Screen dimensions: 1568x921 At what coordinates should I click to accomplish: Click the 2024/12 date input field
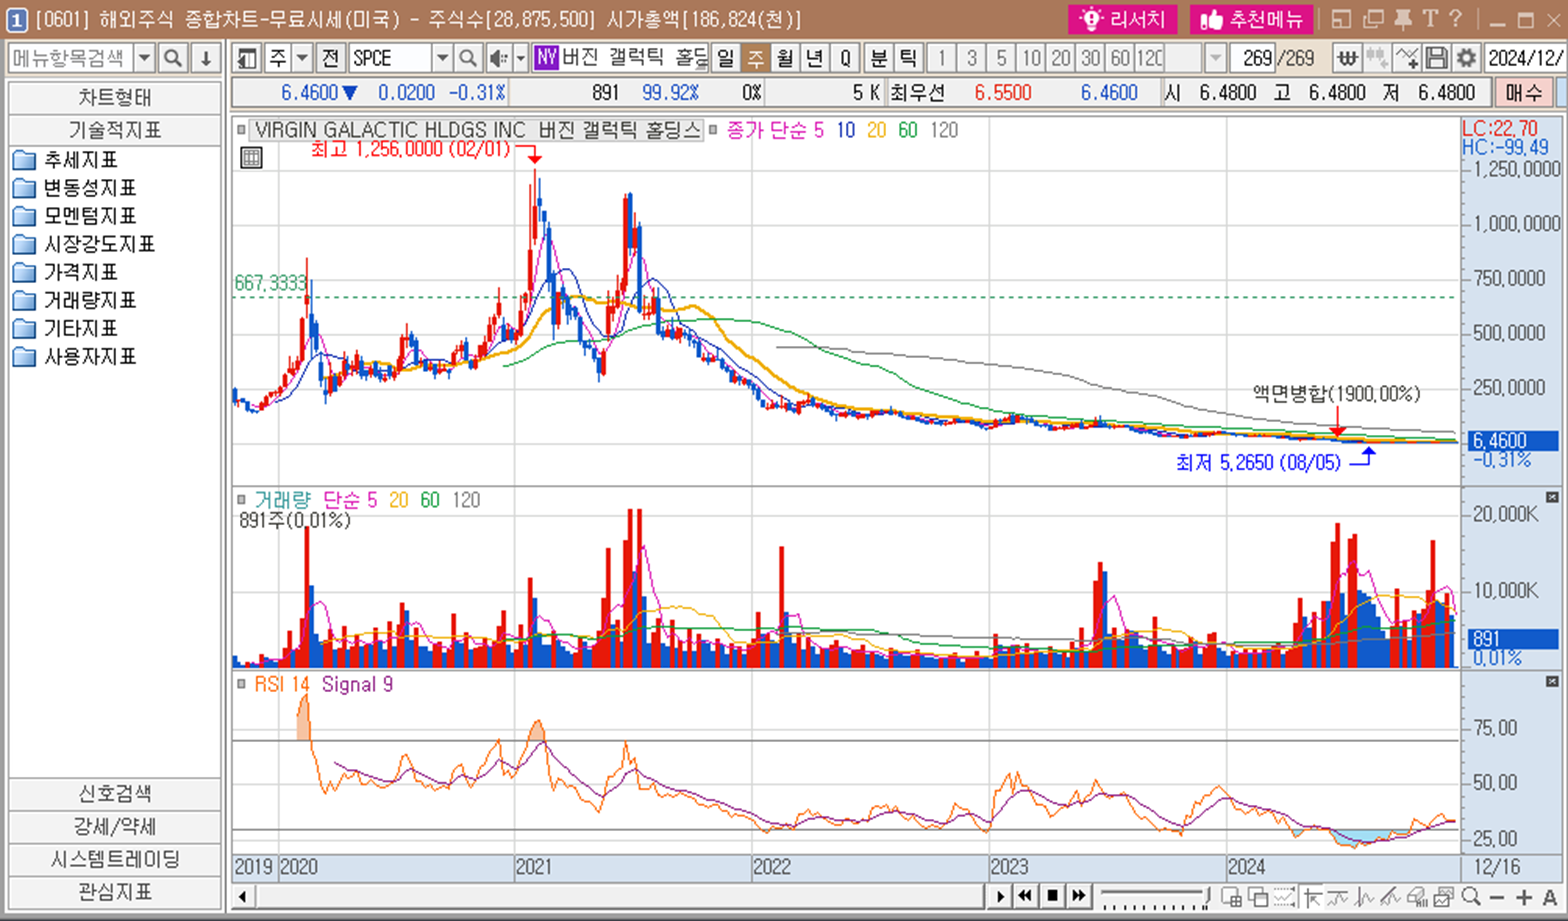pos(1524,58)
